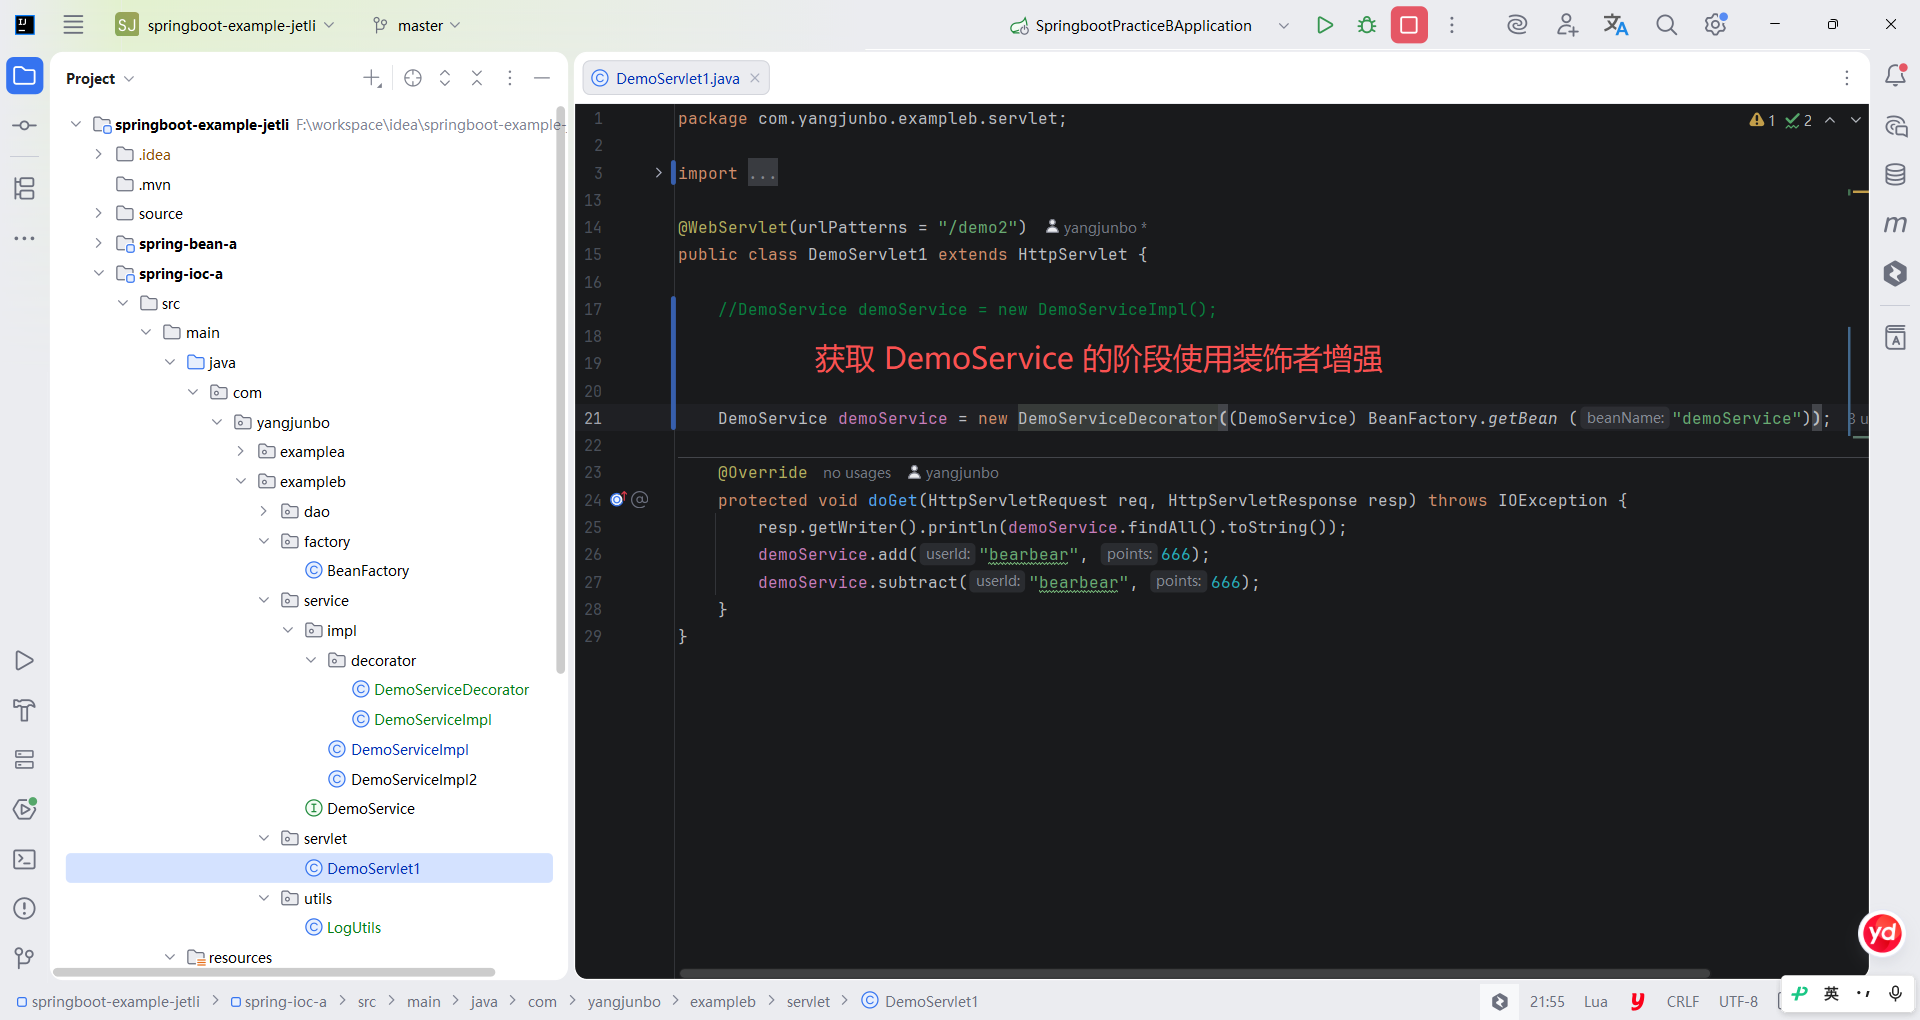Open the Commit tool window
Screen dimensions: 1920x1020
(25, 126)
